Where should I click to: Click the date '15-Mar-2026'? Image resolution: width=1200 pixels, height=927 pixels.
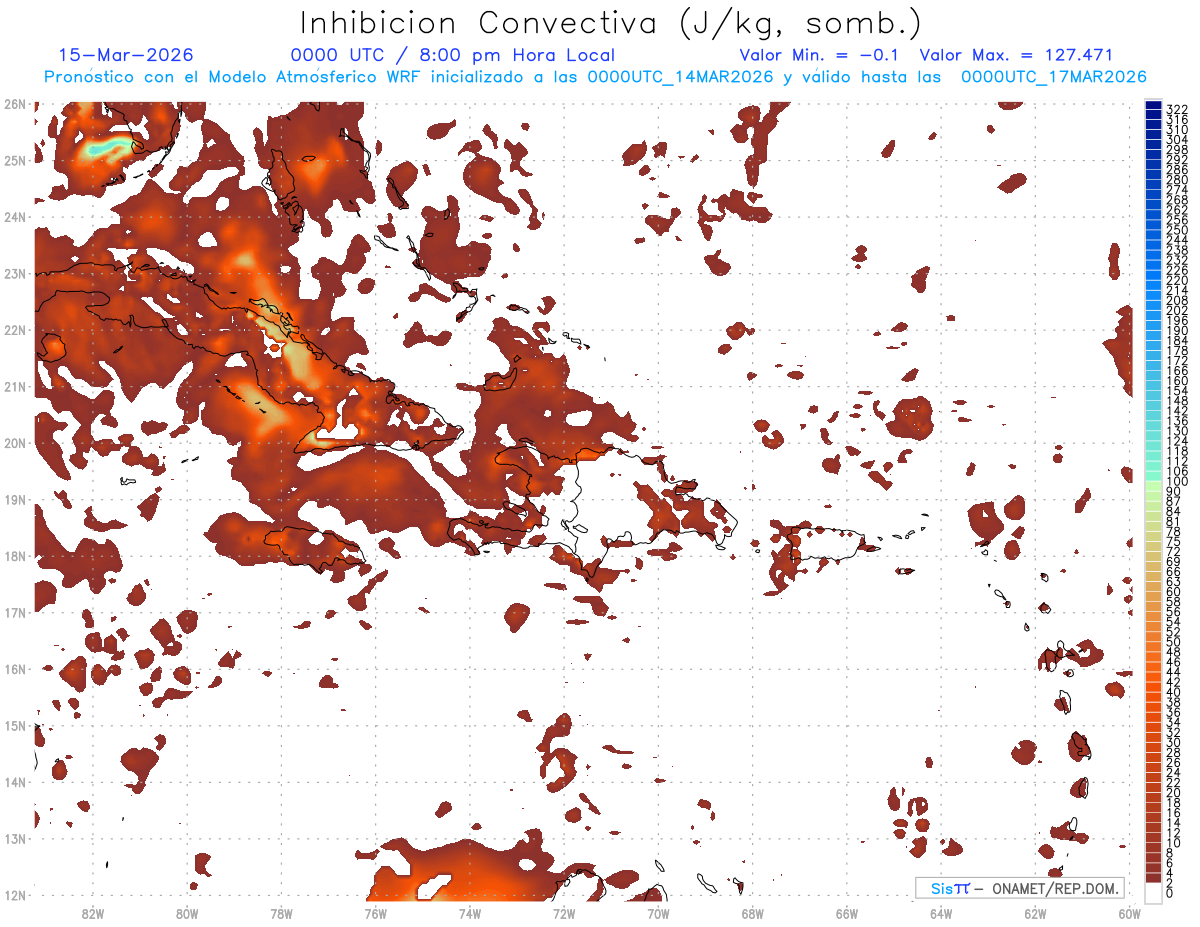click(126, 55)
